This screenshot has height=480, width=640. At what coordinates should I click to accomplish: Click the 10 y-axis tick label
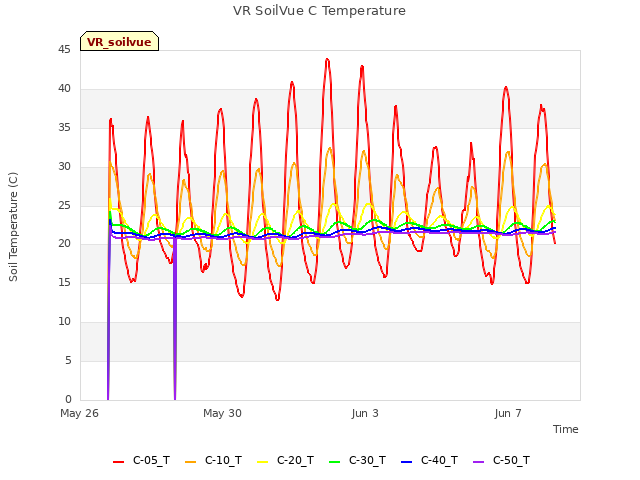(64, 322)
